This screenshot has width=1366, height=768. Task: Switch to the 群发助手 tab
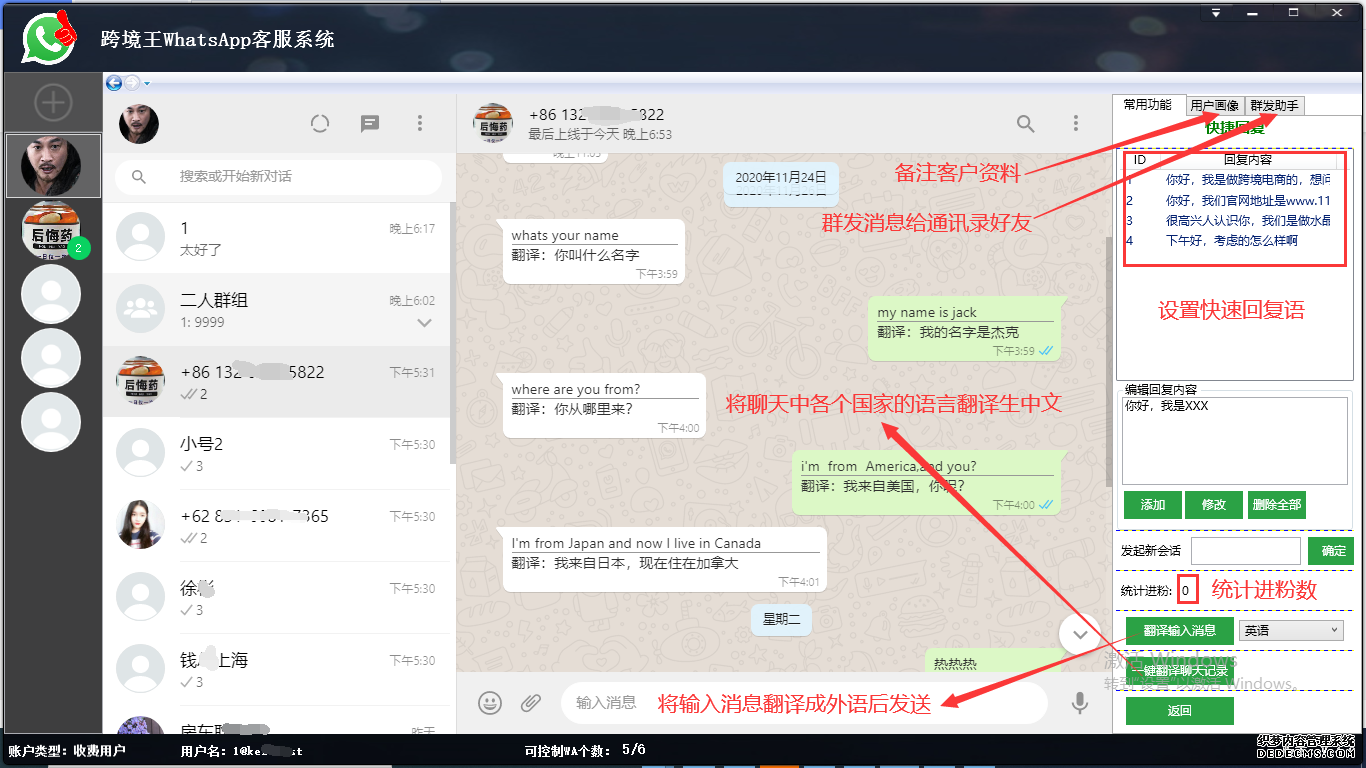(x=1276, y=104)
